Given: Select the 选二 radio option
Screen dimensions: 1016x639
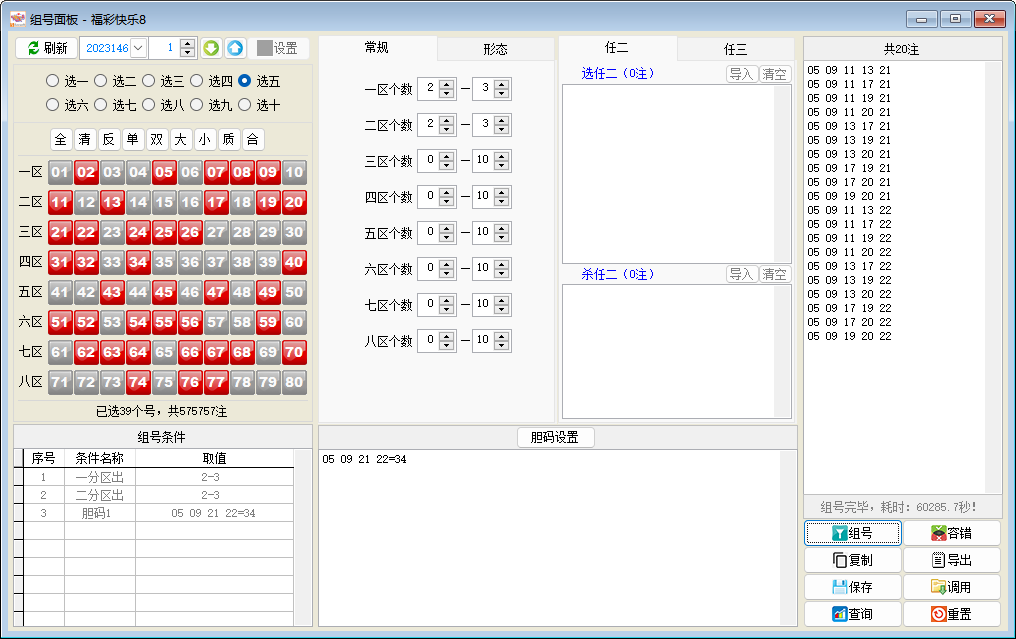Looking at the screenshot, I should coord(115,81).
